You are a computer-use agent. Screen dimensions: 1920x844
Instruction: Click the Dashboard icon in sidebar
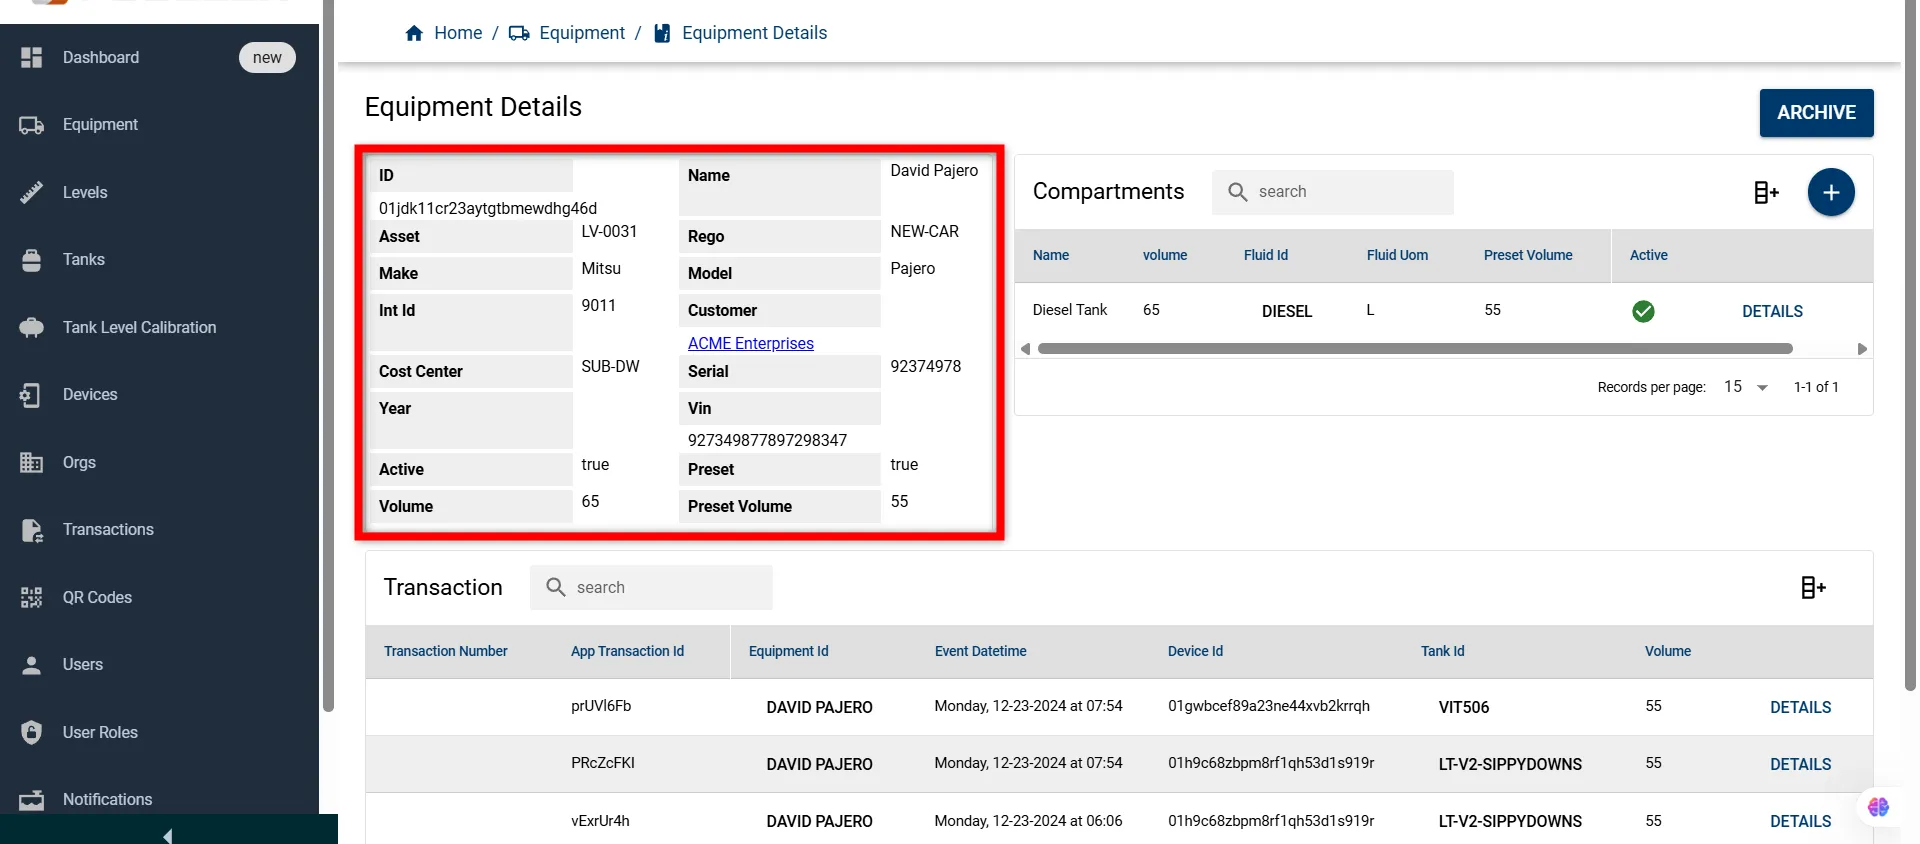point(32,57)
